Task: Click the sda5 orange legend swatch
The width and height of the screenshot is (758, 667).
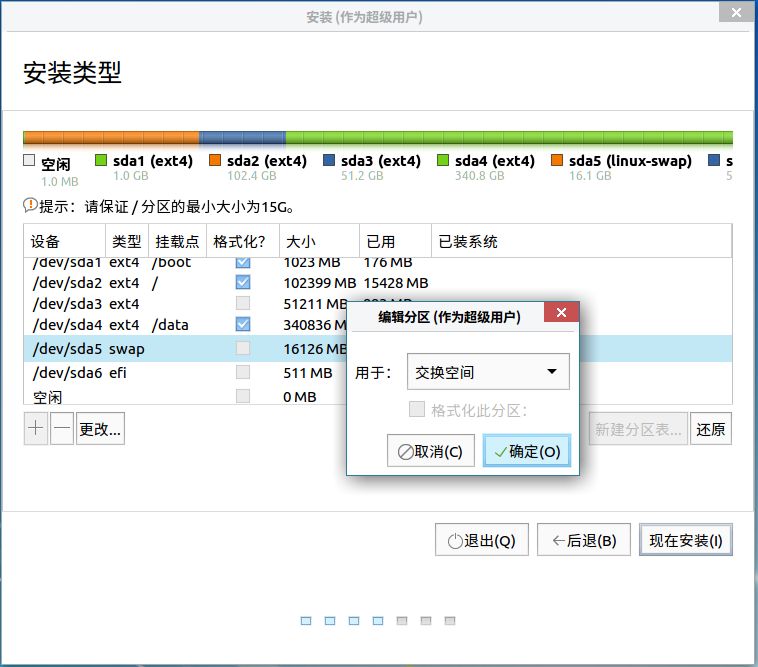Action: pos(557,160)
